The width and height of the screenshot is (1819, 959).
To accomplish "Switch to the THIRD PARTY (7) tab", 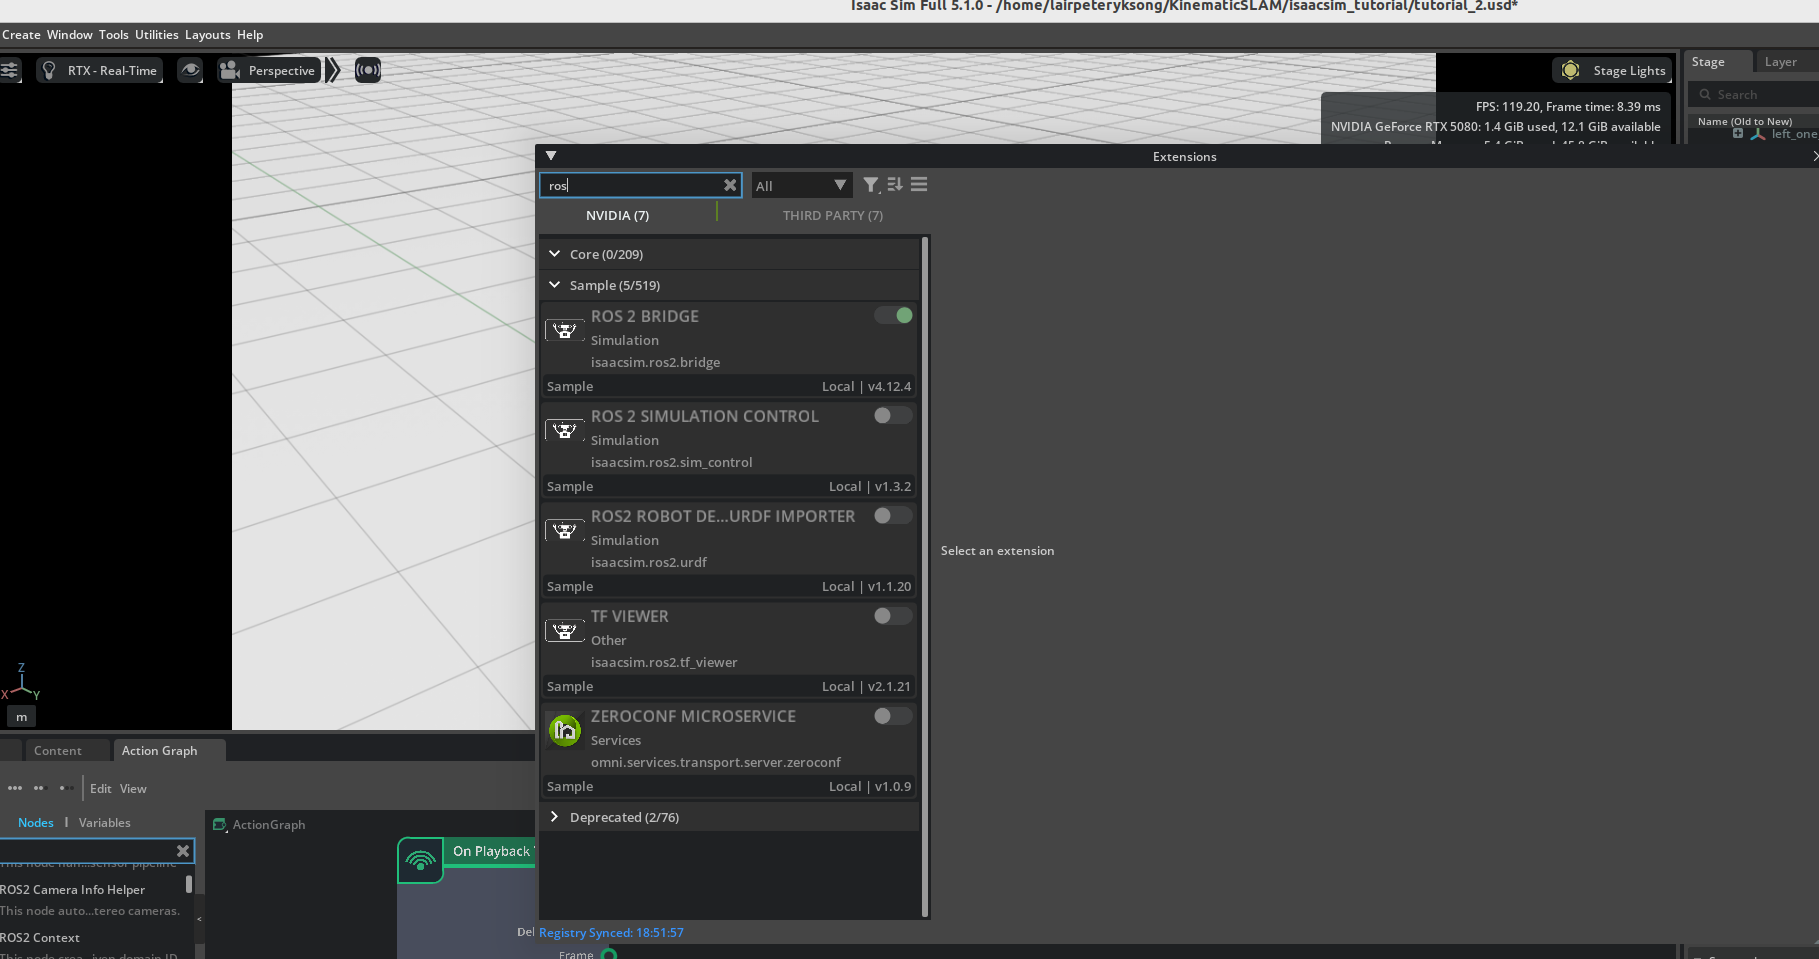I will tap(833, 215).
